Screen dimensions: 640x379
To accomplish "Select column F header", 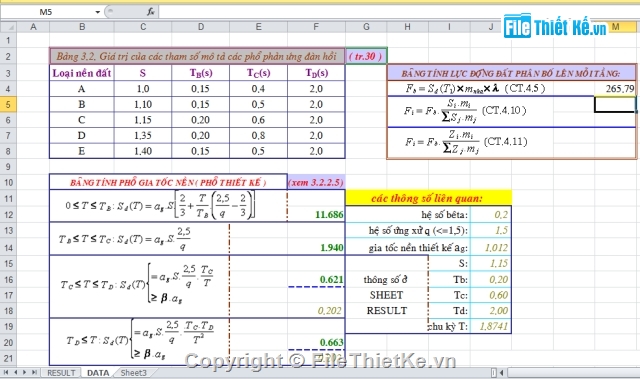I will (316, 27).
